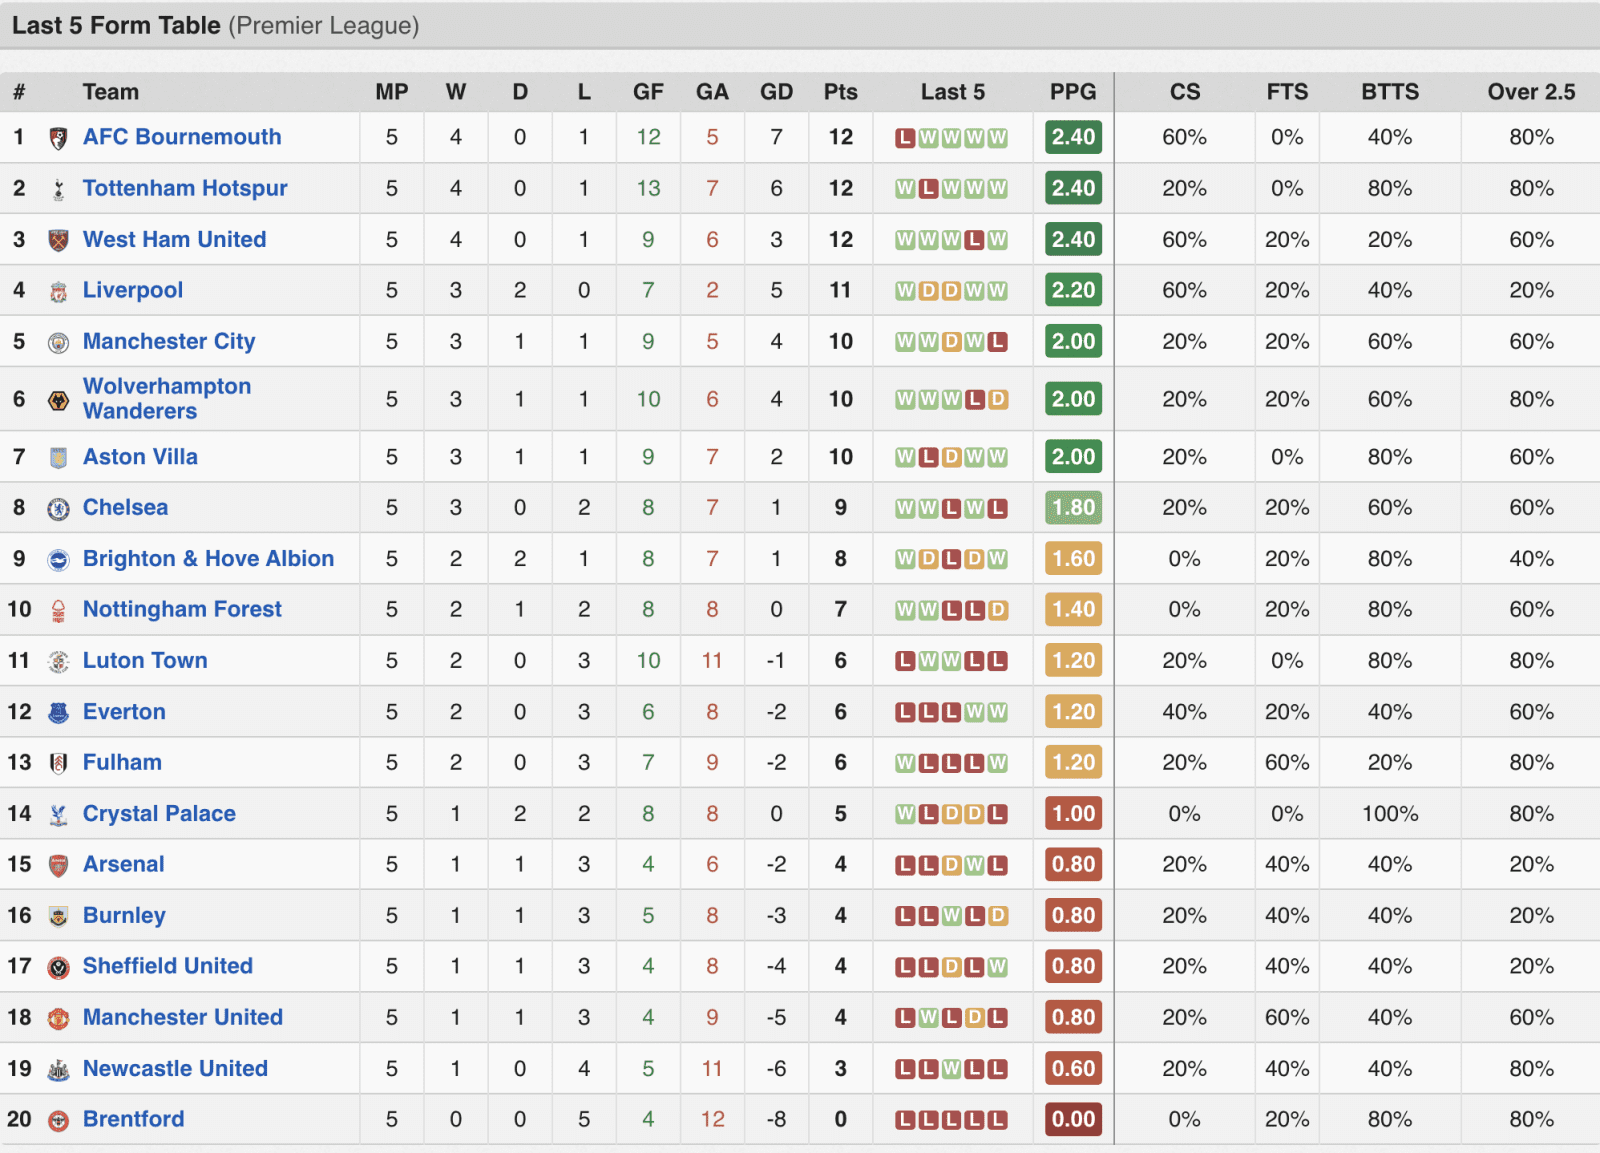Click the Tottenham Hotspur crest icon
This screenshot has width=1600, height=1153.
point(58,189)
